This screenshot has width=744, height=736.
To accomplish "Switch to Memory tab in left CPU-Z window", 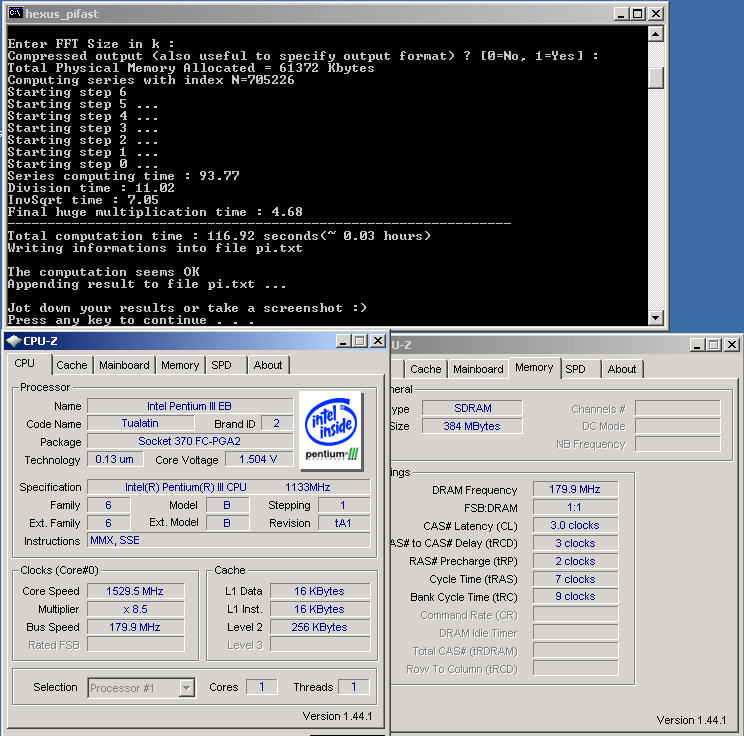I will 180,365.
